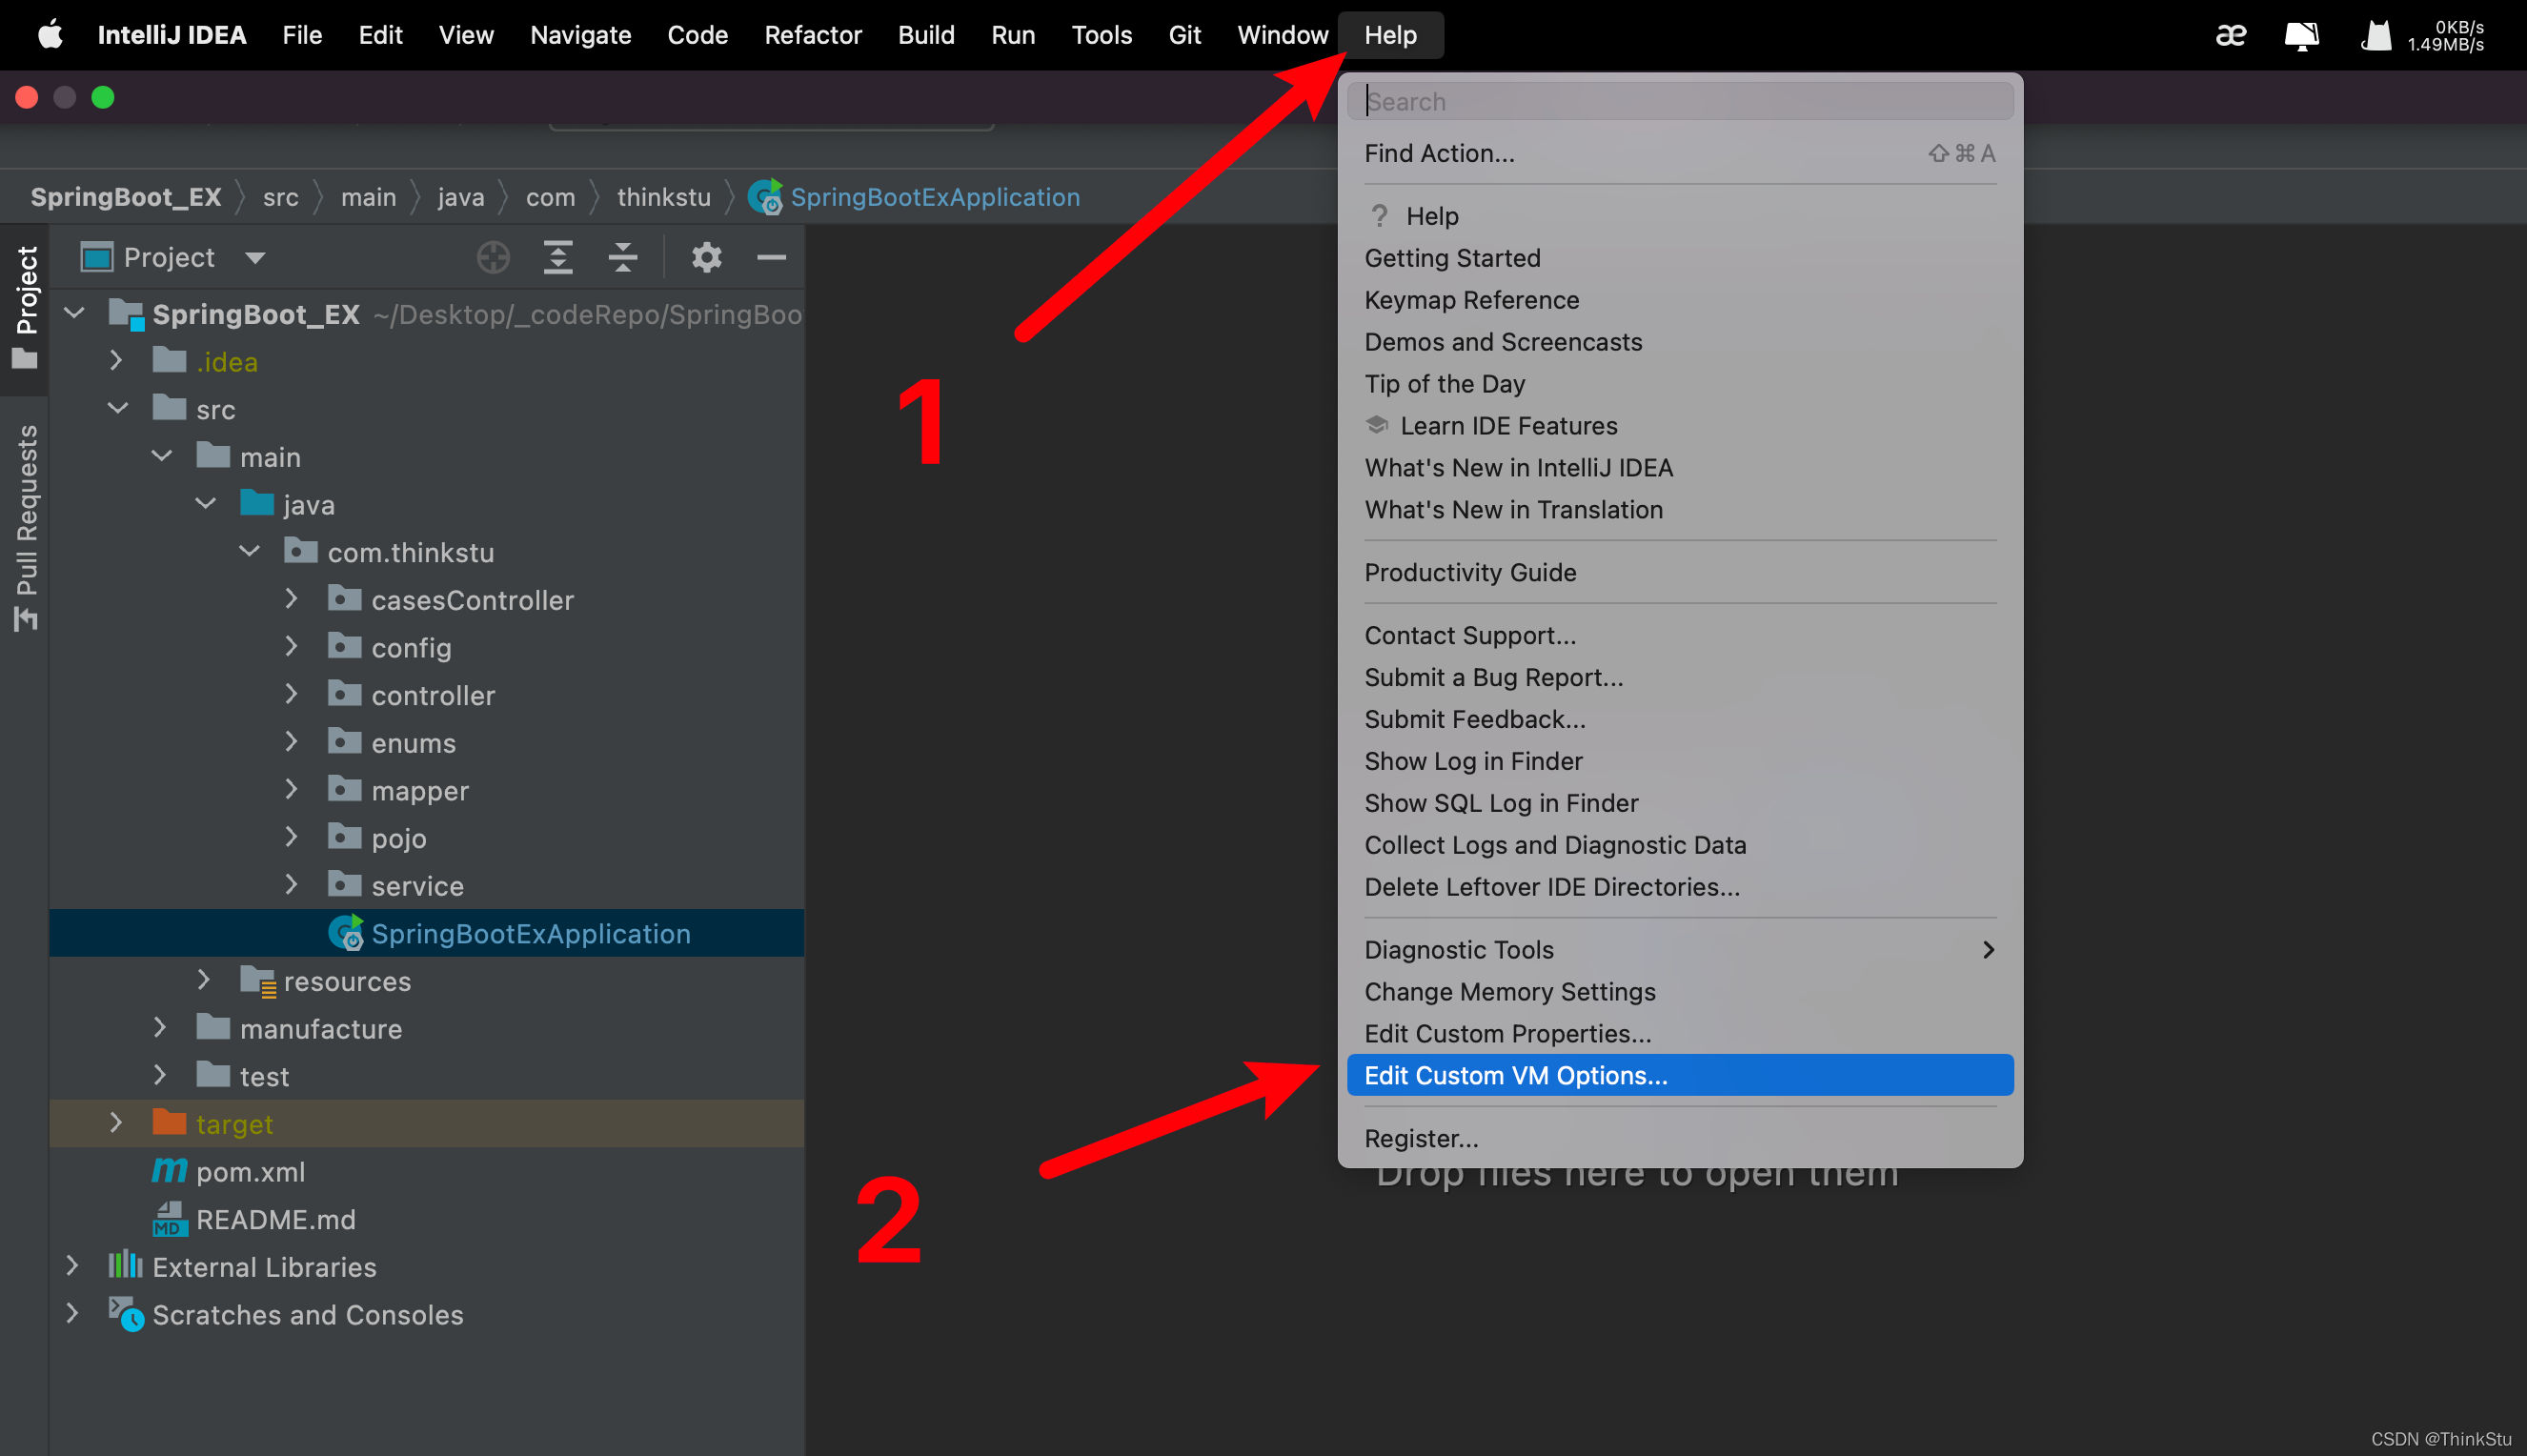Click the ligature ae icon in menu bar

[x=2231, y=36]
